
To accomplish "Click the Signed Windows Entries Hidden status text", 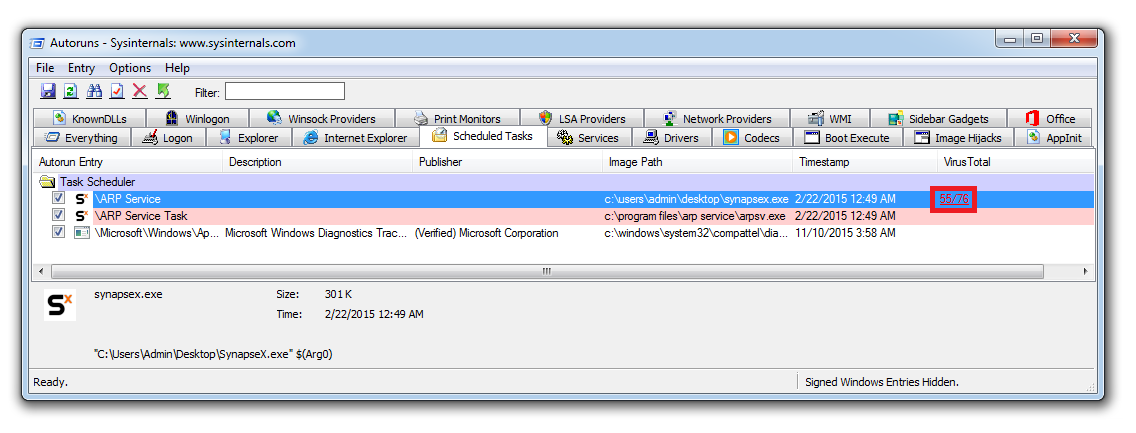I will 882,382.
